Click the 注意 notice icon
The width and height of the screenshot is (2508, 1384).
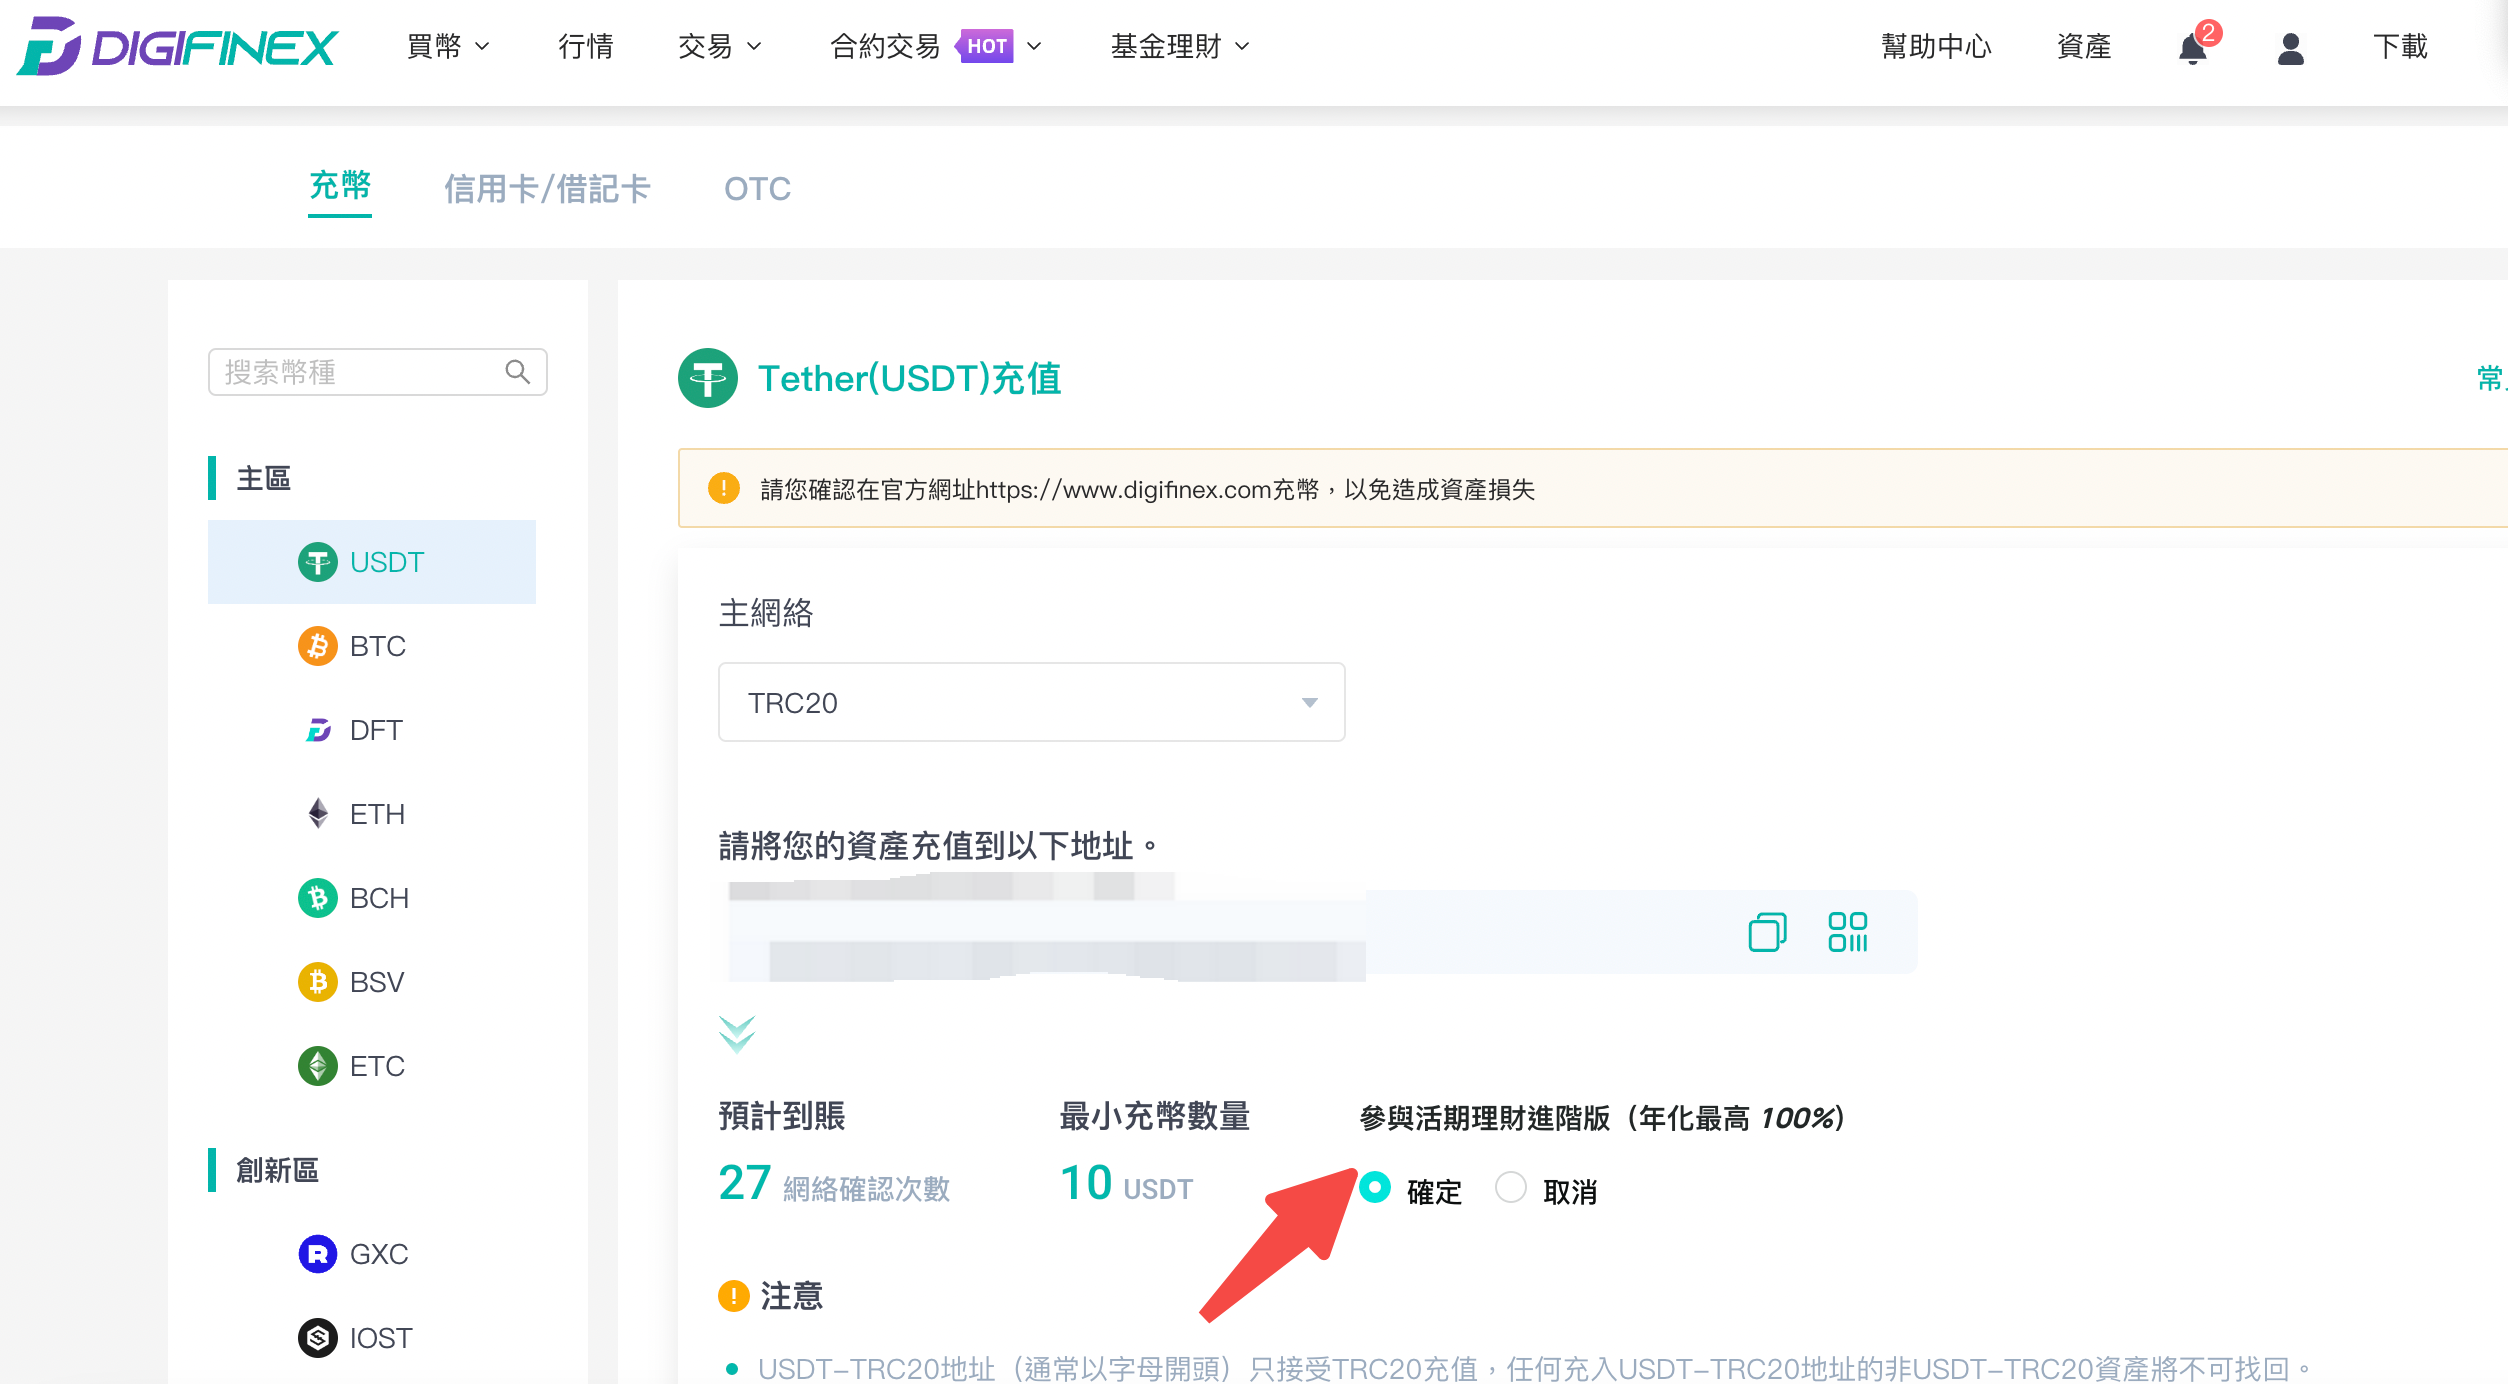[x=734, y=1296]
